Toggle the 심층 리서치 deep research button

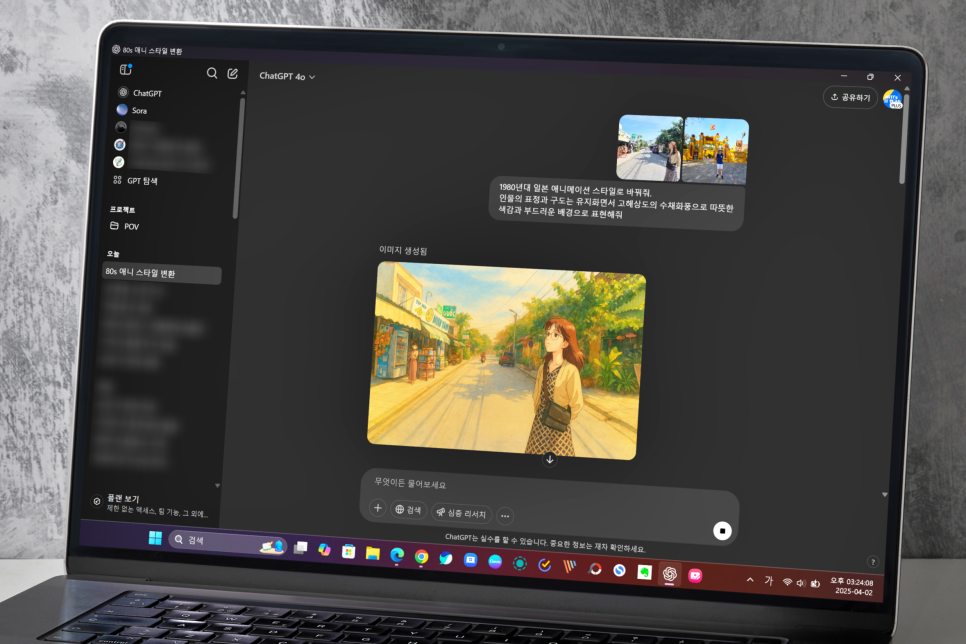[461, 513]
